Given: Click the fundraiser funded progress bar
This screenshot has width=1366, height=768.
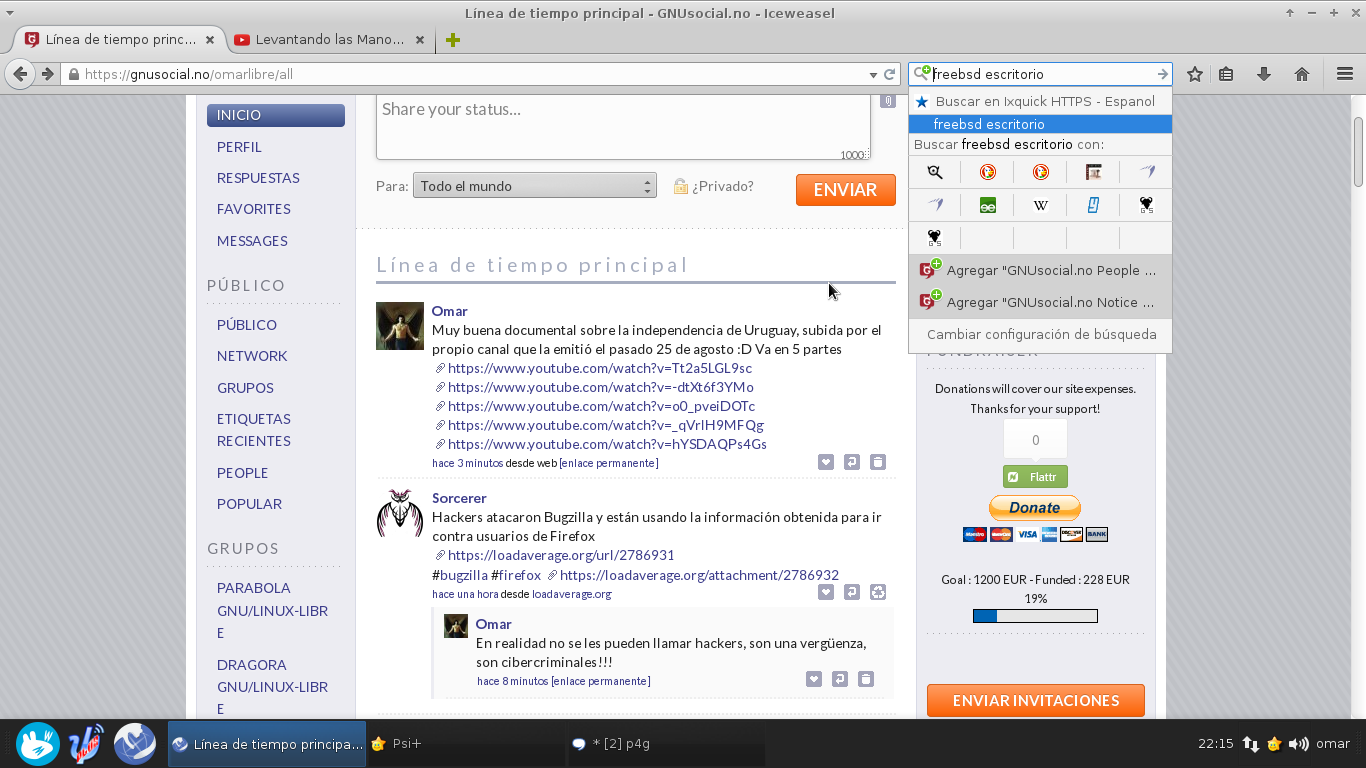Looking at the screenshot, I should point(1035,616).
